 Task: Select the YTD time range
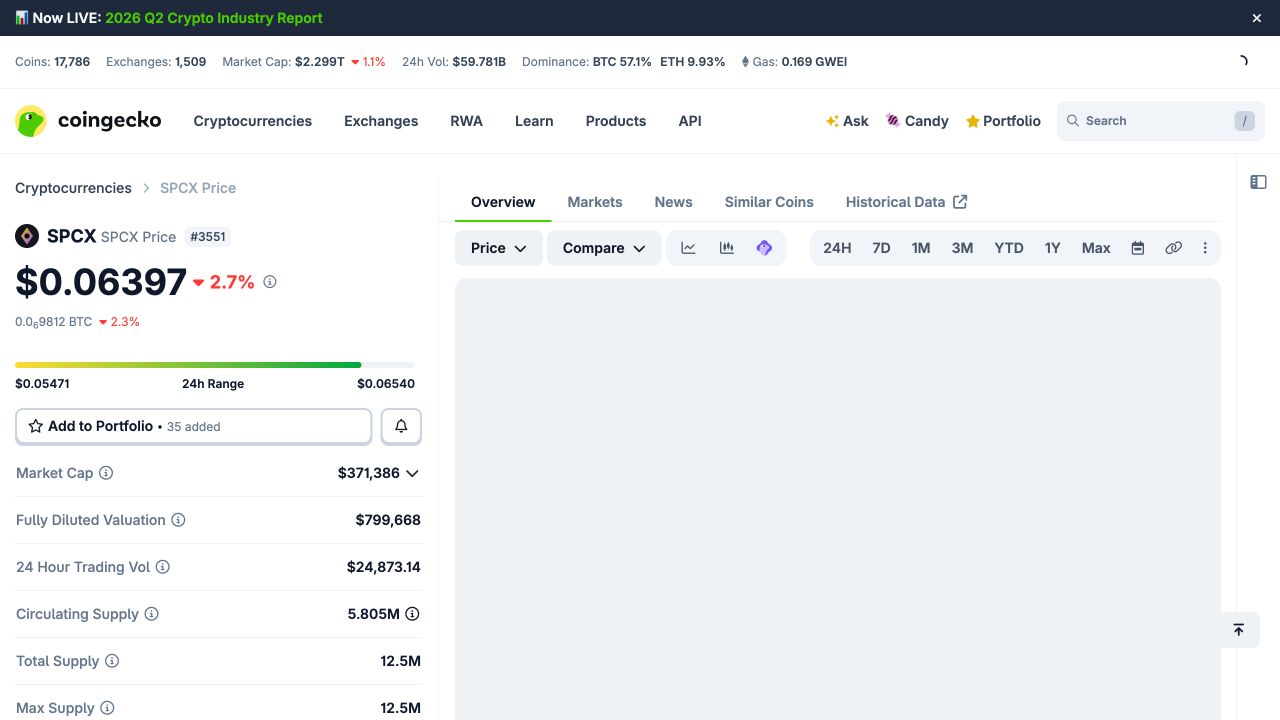click(x=1009, y=248)
